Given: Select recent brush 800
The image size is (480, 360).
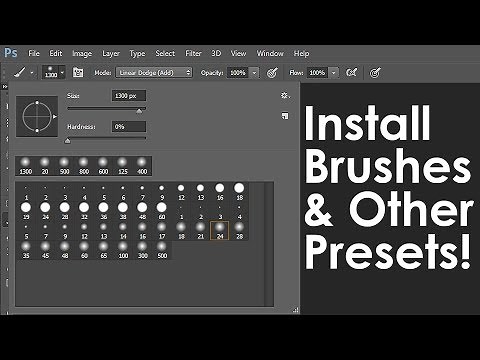Looking at the screenshot, I should tap(84, 166).
